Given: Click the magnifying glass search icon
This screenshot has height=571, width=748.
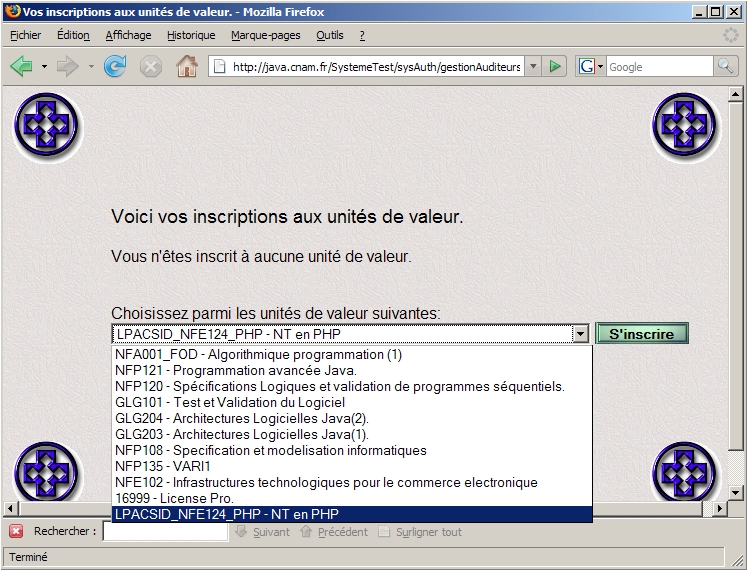Looking at the screenshot, I should pyautogui.click(x=725, y=66).
